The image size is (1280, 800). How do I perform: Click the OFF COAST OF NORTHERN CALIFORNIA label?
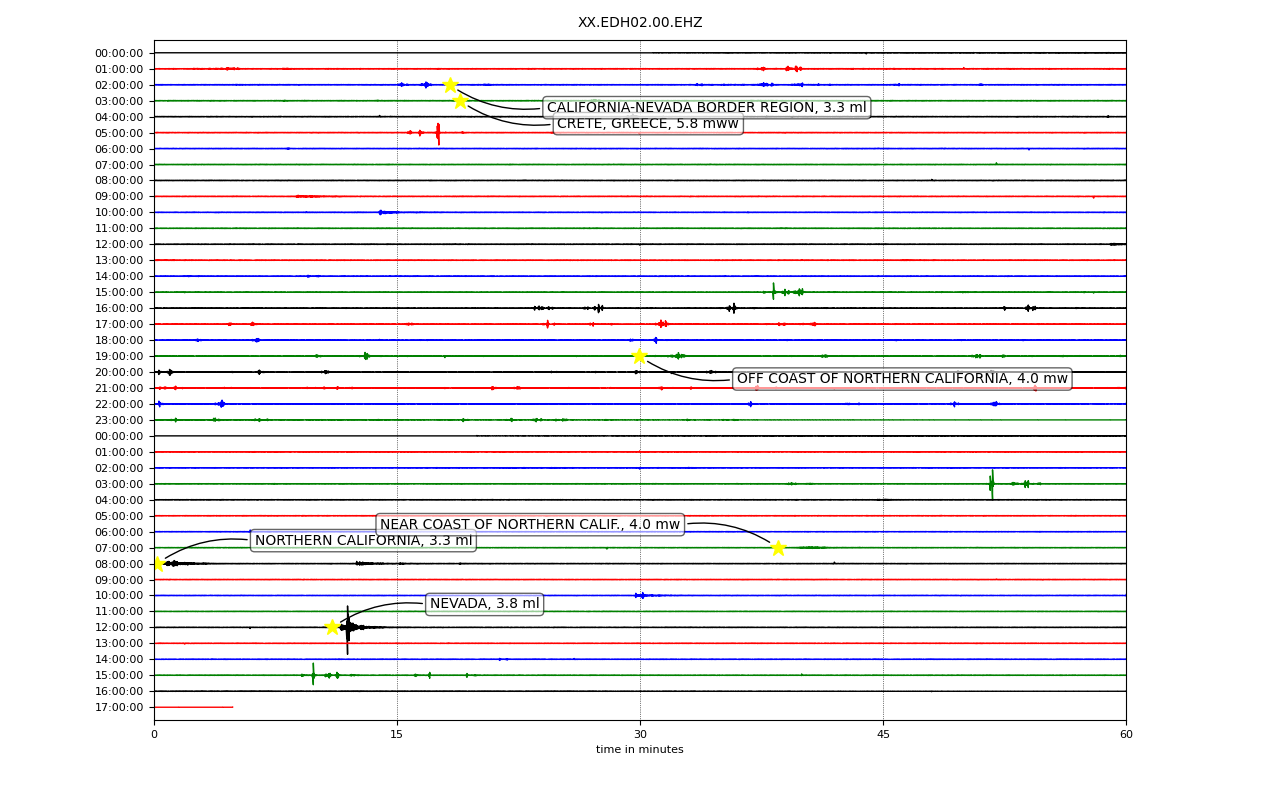(x=902, y=379)
